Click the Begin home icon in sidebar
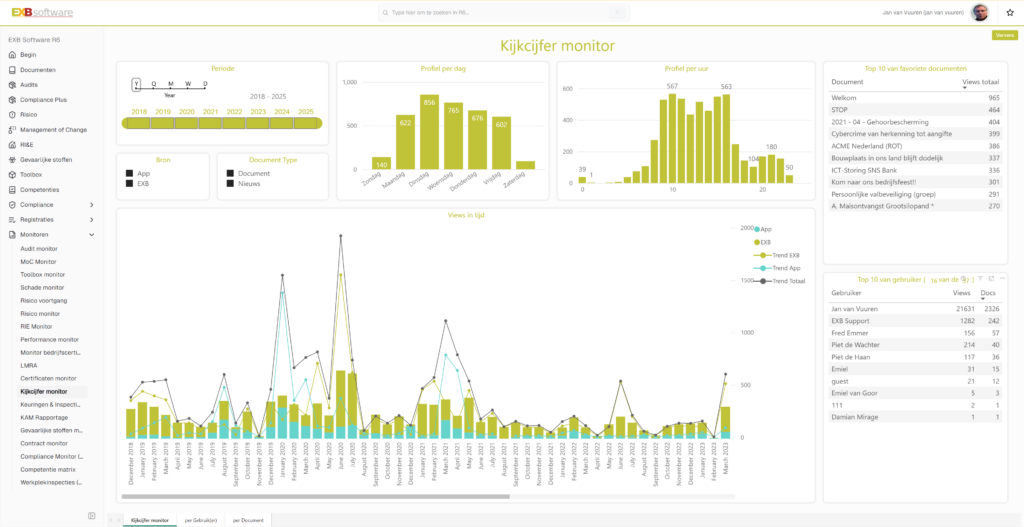The image size is (1024, 527). tap(11, 55)
